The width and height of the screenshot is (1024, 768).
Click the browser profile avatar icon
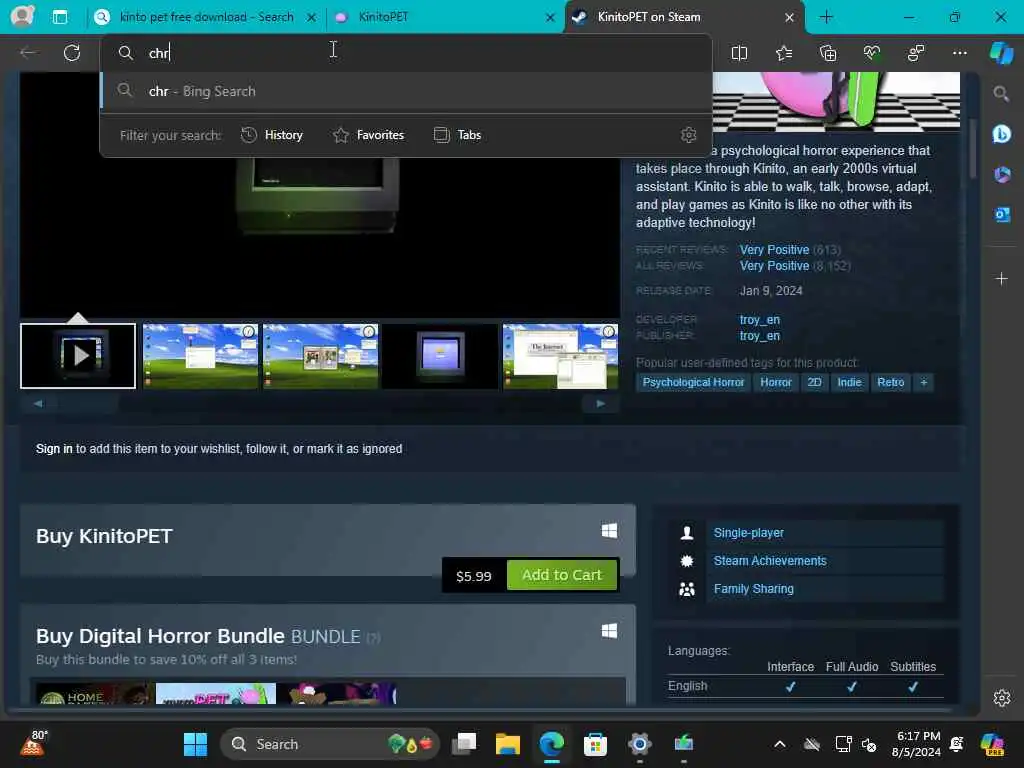(22, 16)
